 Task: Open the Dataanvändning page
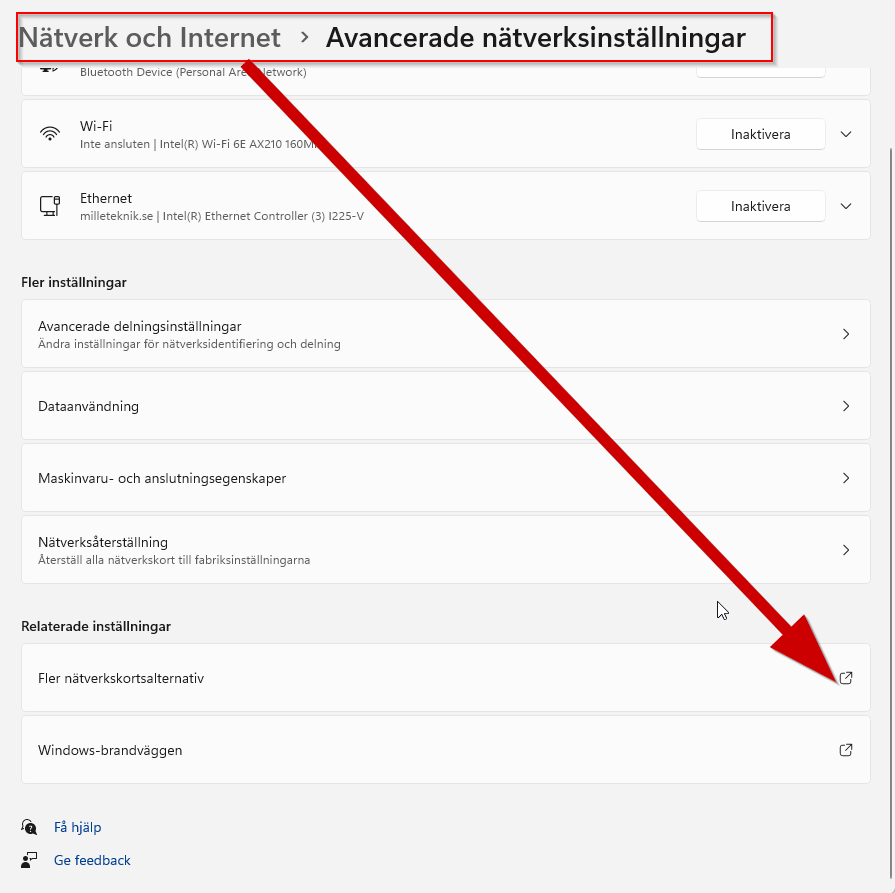446,406
